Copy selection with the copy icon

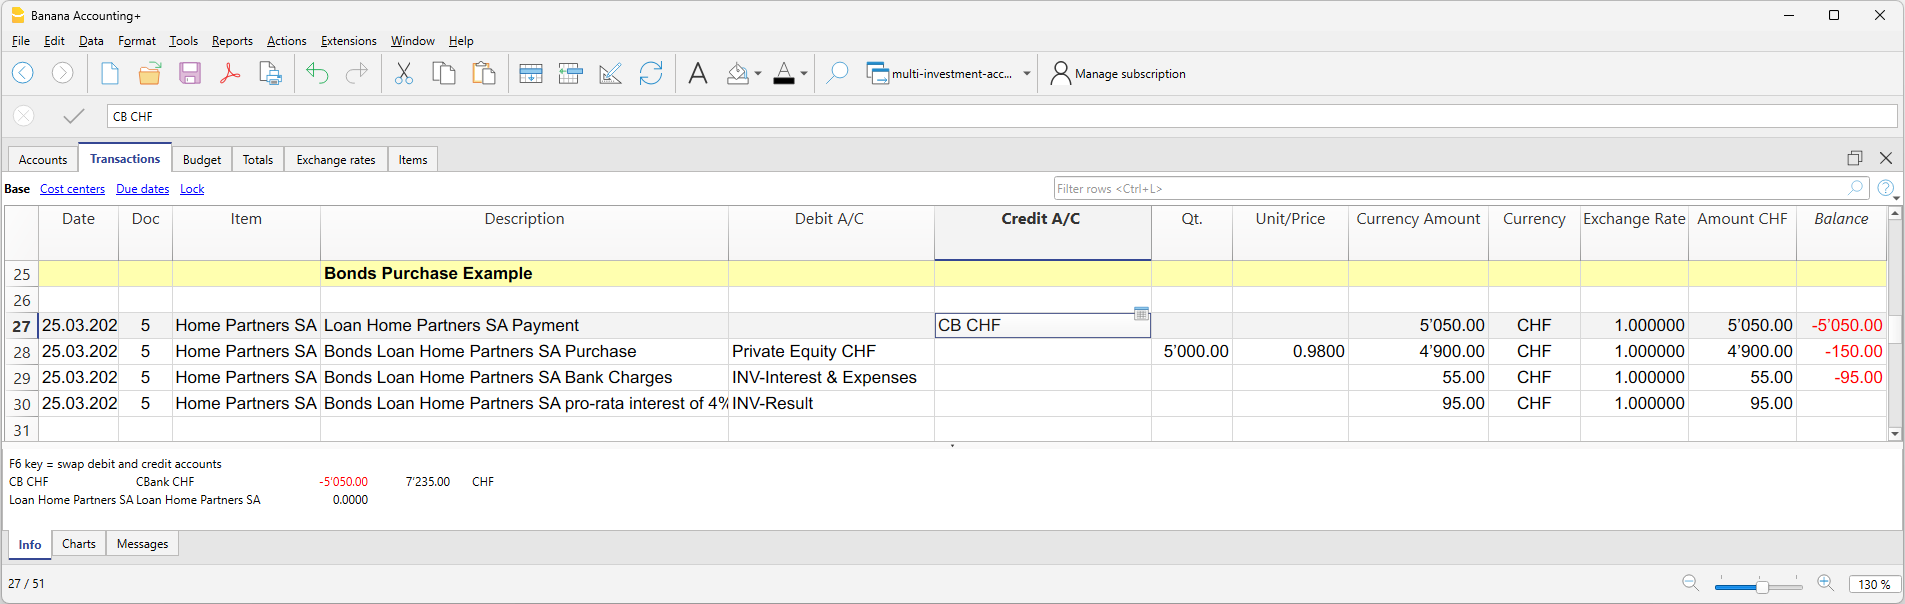pyautogui.click(x=444, y=73)
